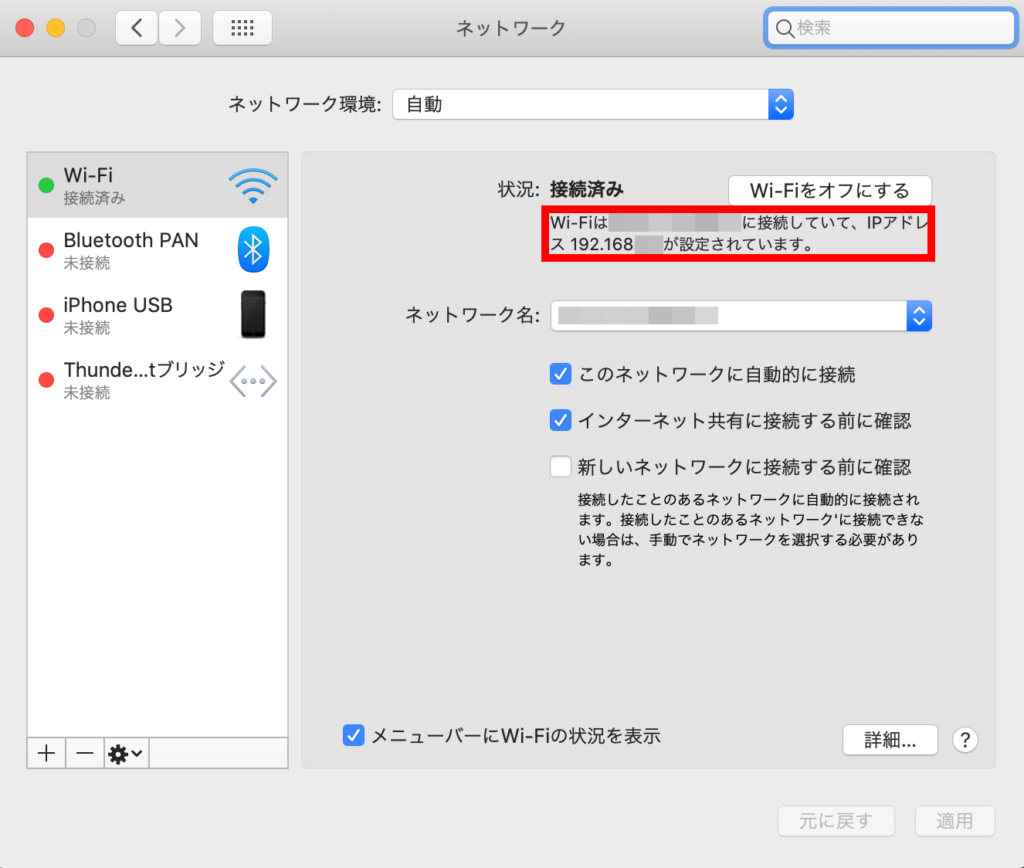Click the magnifier icon in search field
The width and height of the screenshot is (1024, 868).
click(x=784, y=28)
